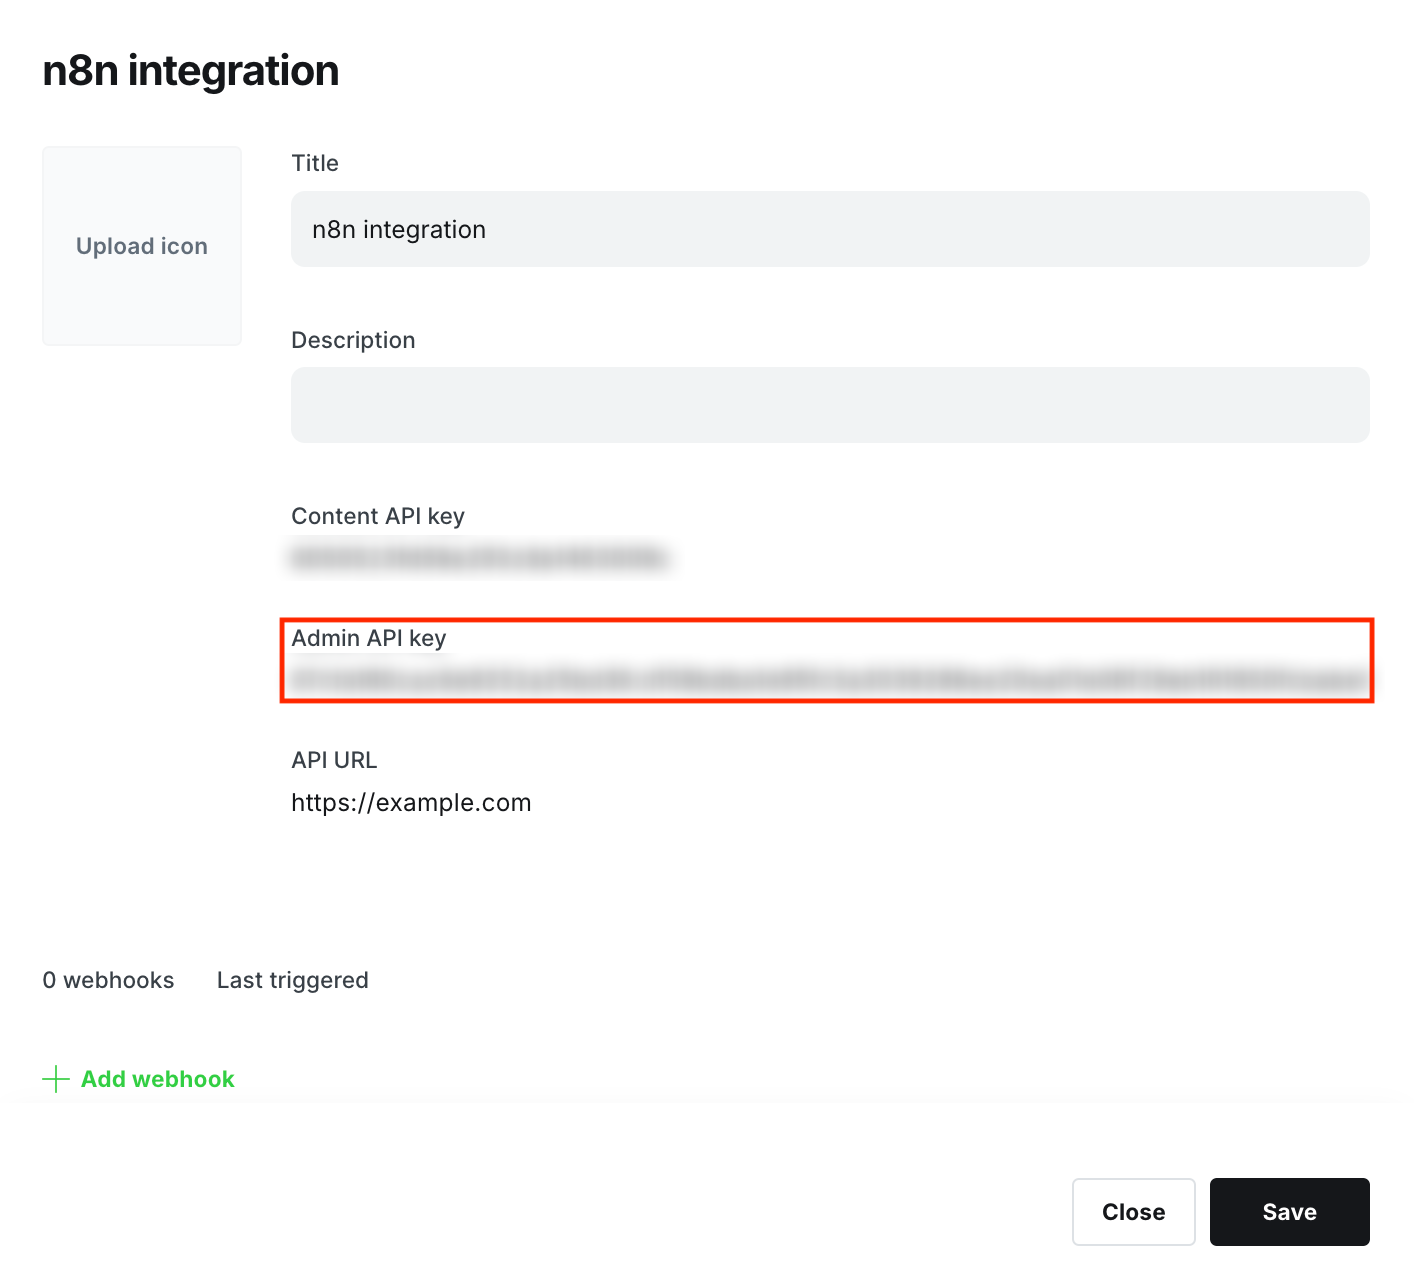Click the API URL label
The image size is (1414, 1284).
(334, 760)
